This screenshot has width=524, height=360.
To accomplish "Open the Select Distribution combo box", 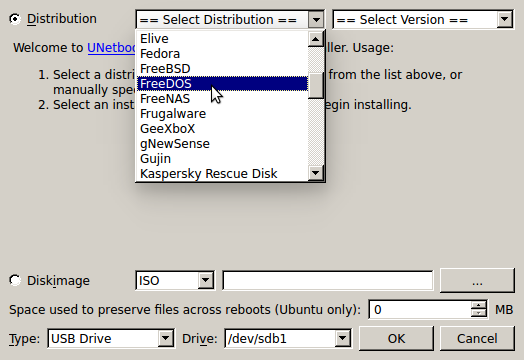I will (x=230, y=20).
